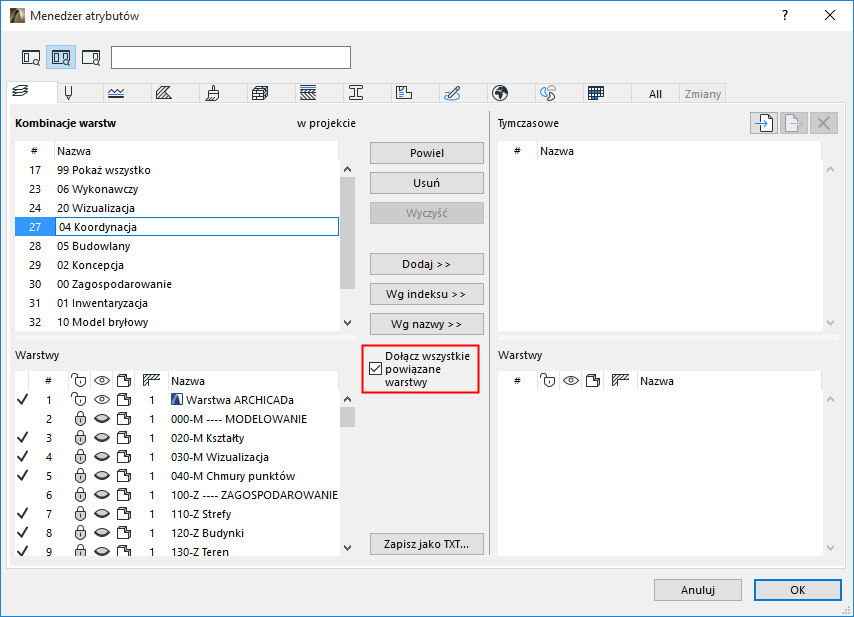Toggle eye of 000-M ---- MODELOWANIE layer
Image resolution: width=854 pixels, height=617 pixels.
[x=102, y=419]
